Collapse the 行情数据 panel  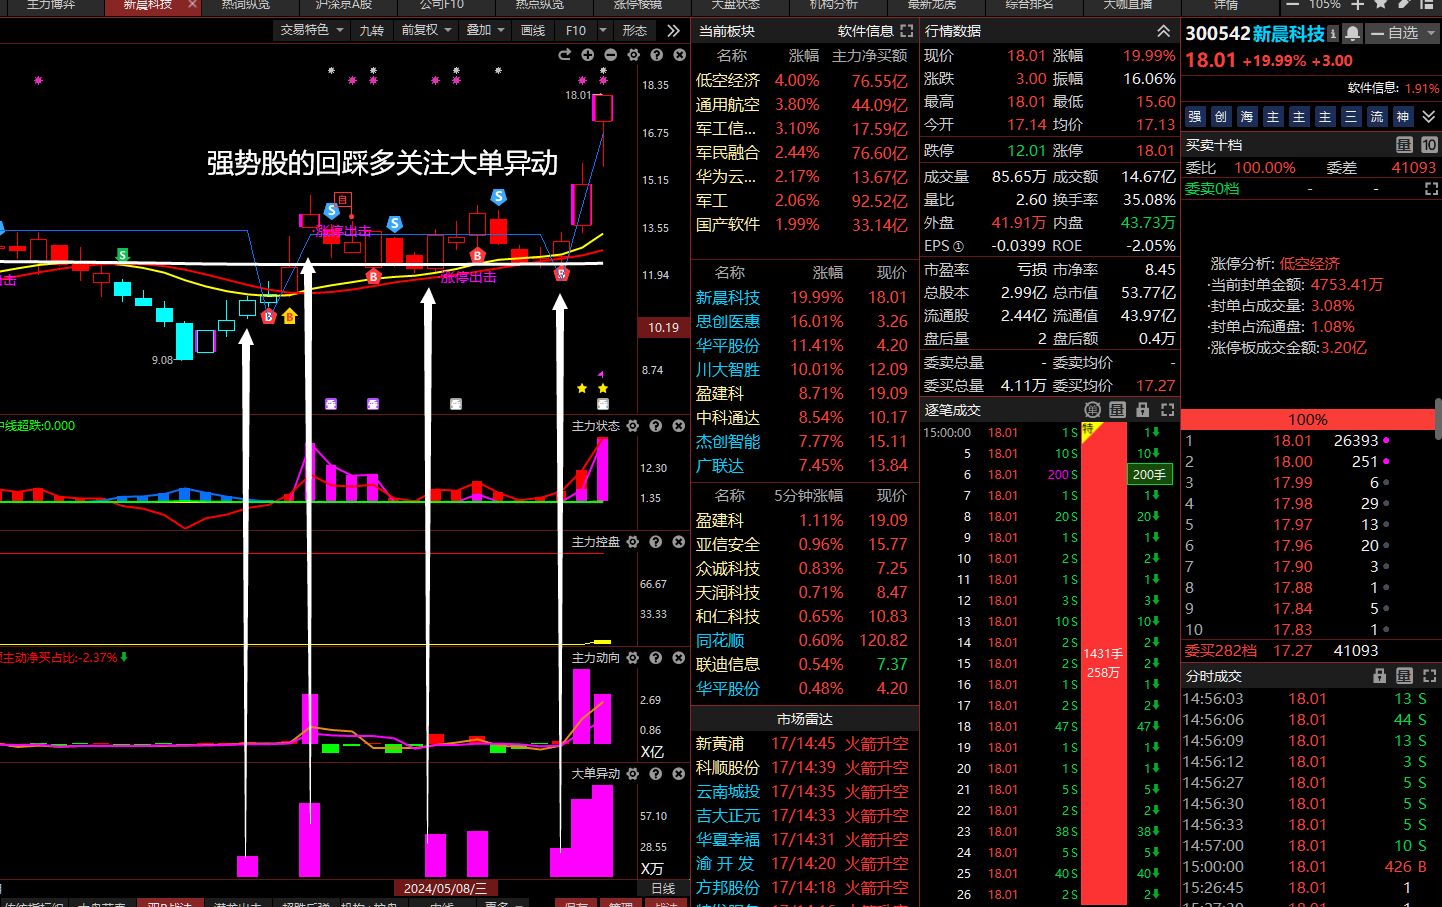click(1163, 31)
